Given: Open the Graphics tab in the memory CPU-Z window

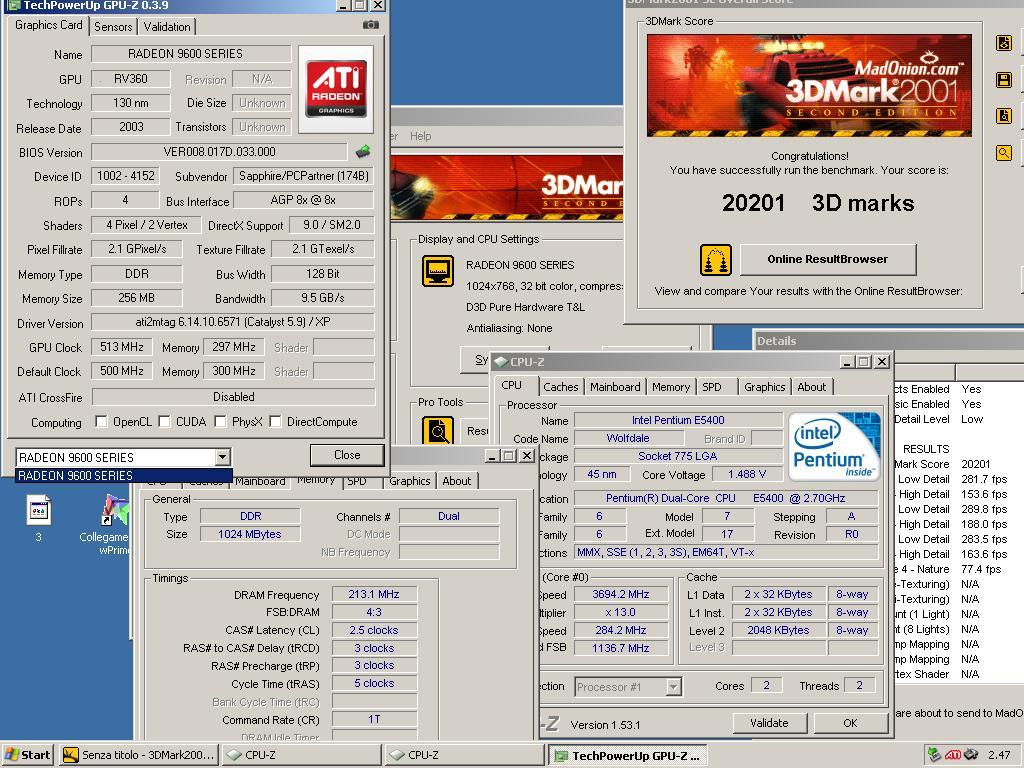Looking at the screenshot, I should pos(409,481).
